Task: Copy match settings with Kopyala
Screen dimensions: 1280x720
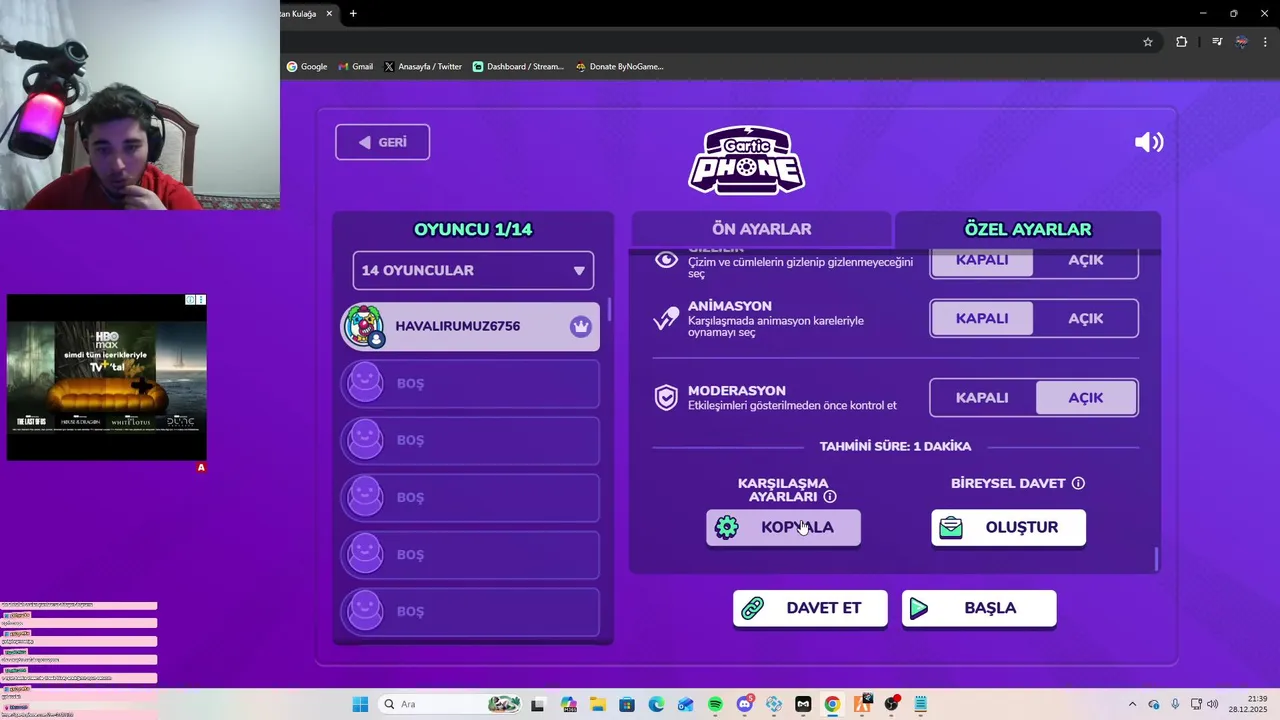Action: (x=783, y=527)
